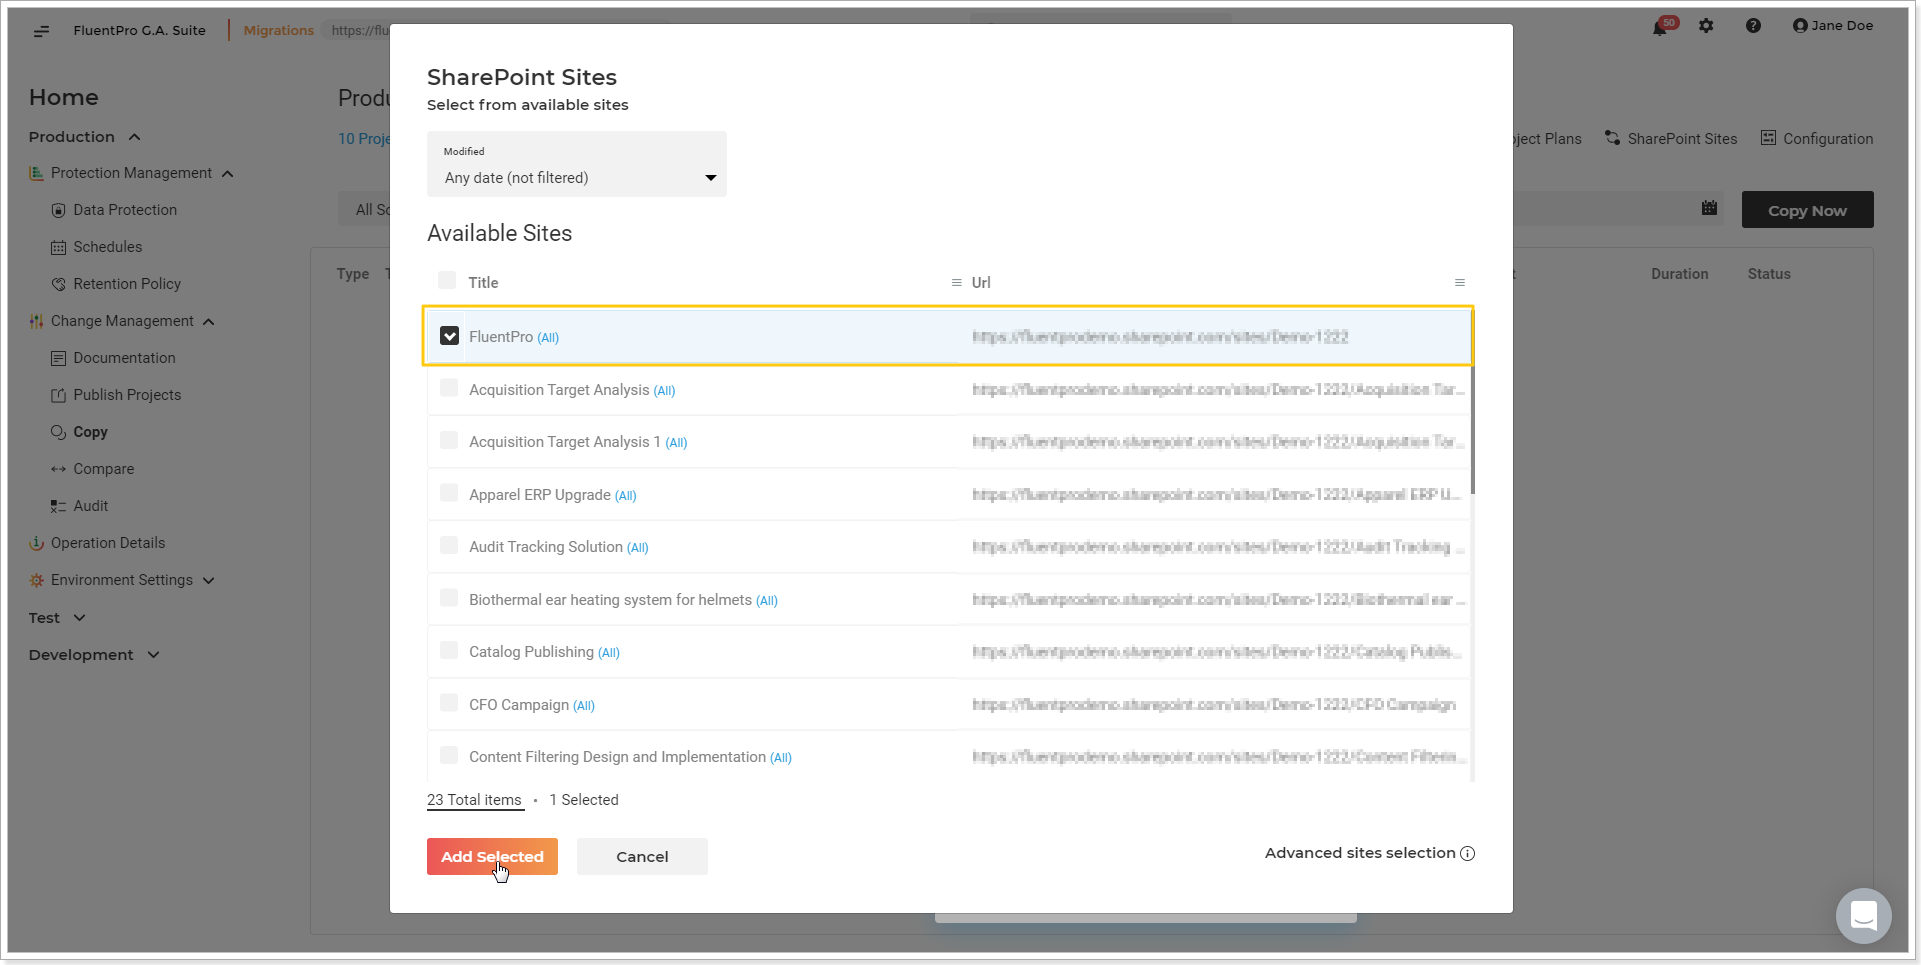
Task: Open Jane Doe user profile
Action: [x=1833, y=26]
